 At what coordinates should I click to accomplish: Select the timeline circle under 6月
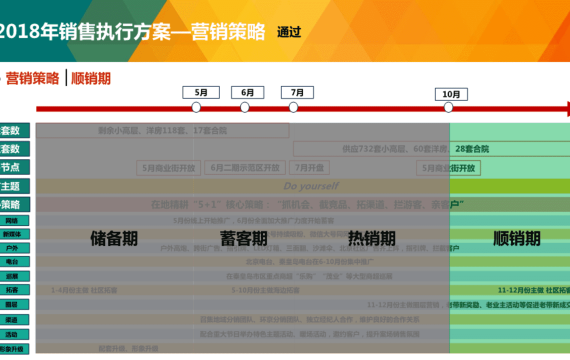(x=245, y=107)
